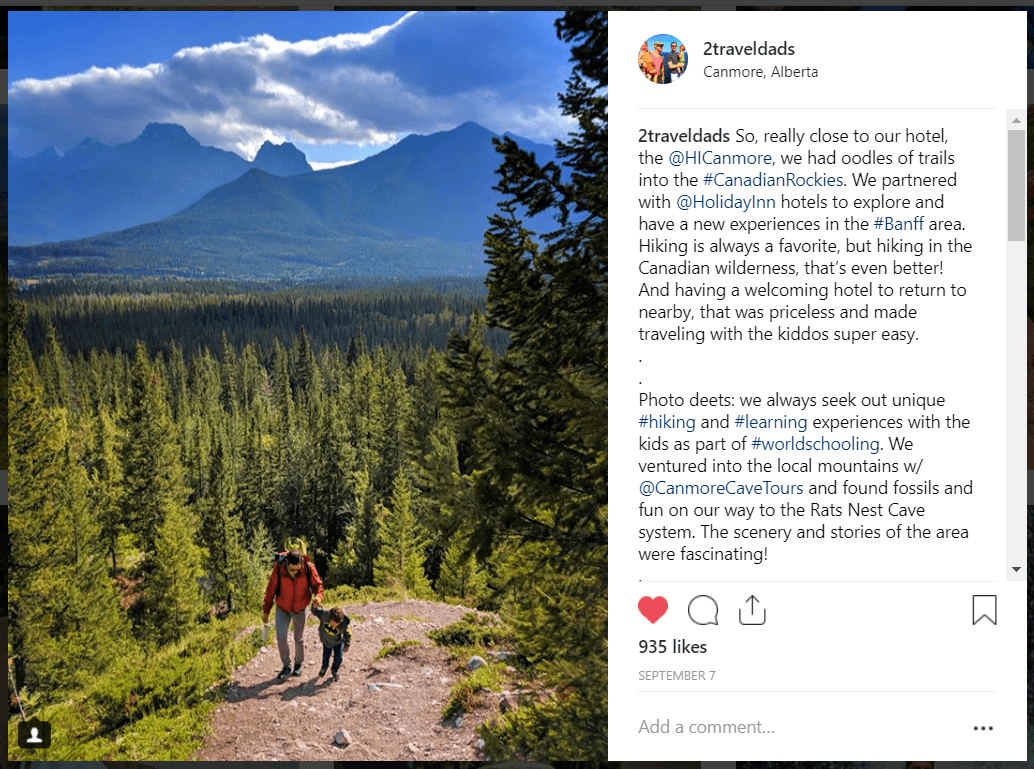Click the caption scrollbar thumb
This screenshot has width=1034, height=769.
tap(1016, 185)
